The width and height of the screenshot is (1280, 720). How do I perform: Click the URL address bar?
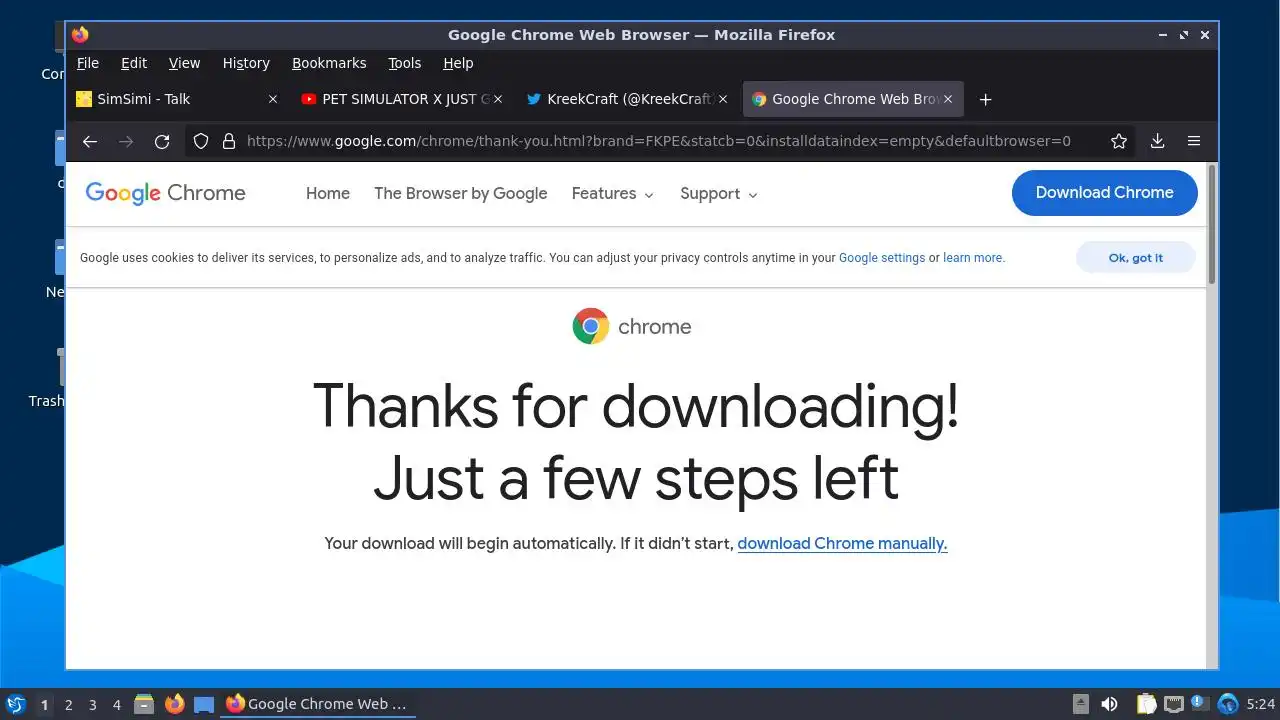tap(660, 141)
